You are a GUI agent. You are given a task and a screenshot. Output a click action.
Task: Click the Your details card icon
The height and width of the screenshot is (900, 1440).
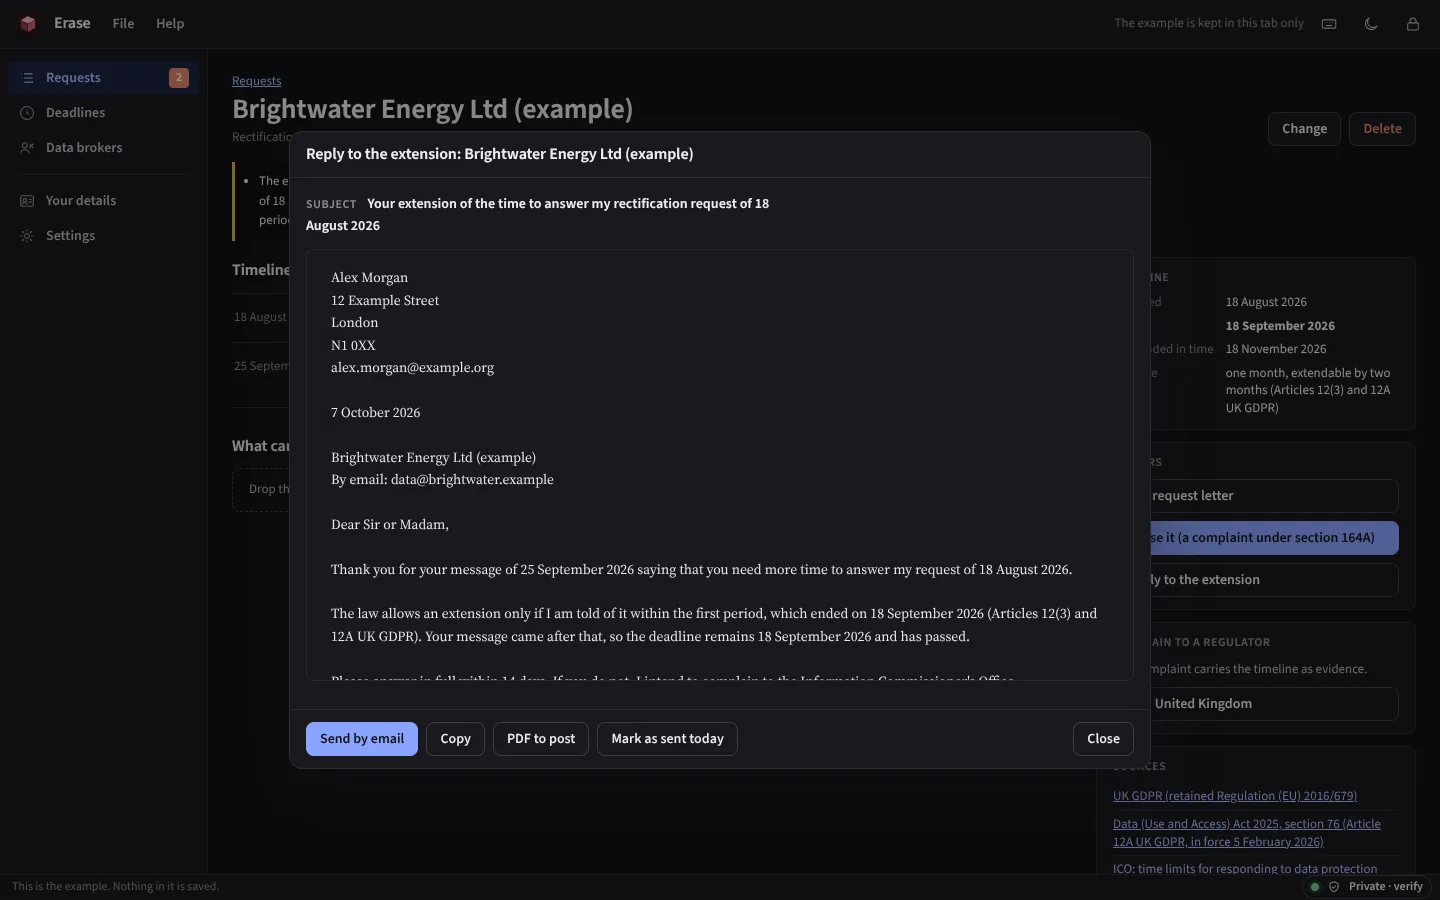[x=27, y=201]
